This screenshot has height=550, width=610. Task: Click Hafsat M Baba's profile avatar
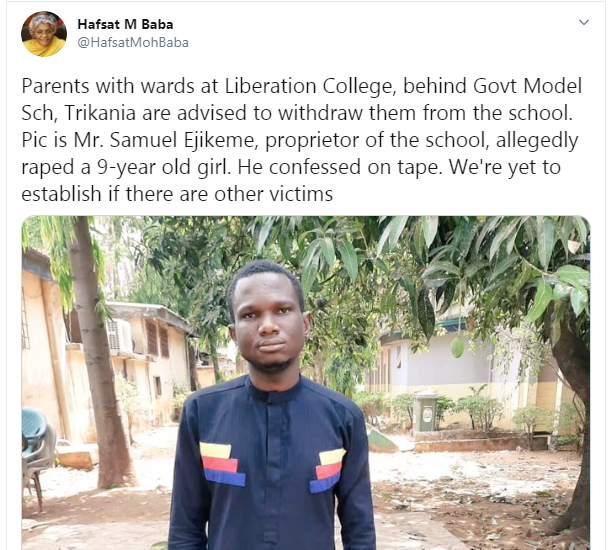tap(41, 33)
